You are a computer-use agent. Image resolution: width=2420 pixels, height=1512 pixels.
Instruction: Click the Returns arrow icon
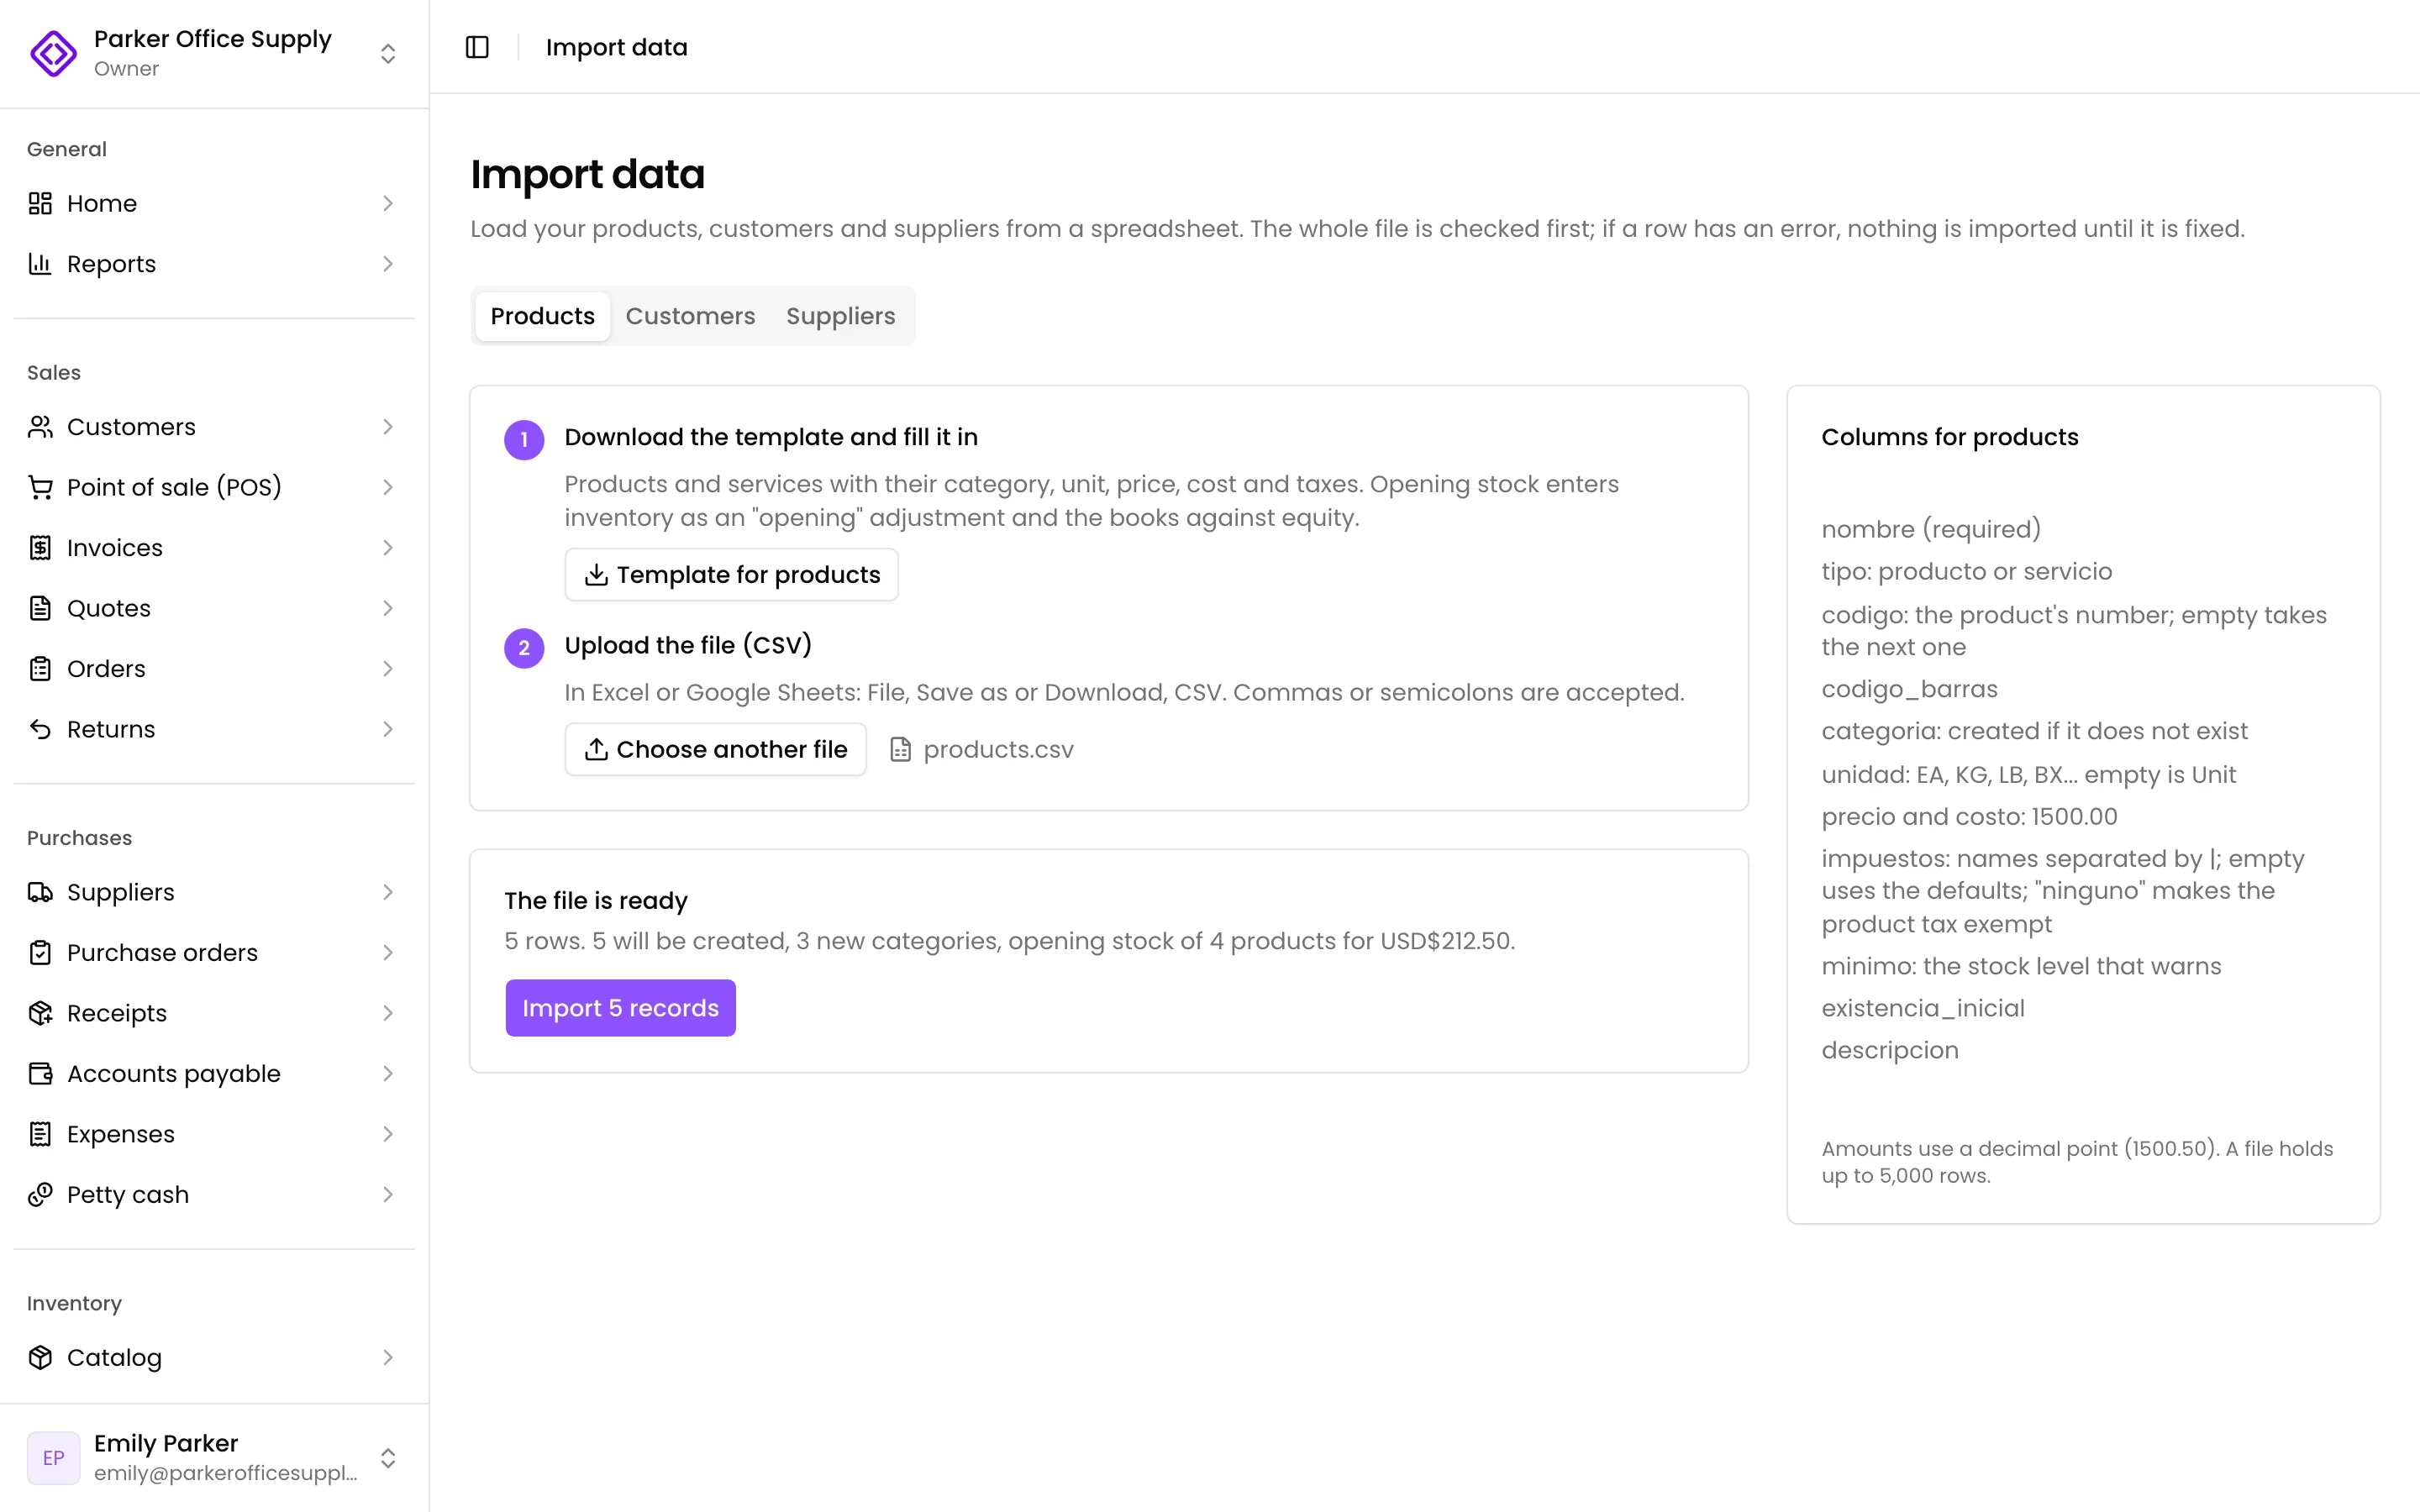40,729
